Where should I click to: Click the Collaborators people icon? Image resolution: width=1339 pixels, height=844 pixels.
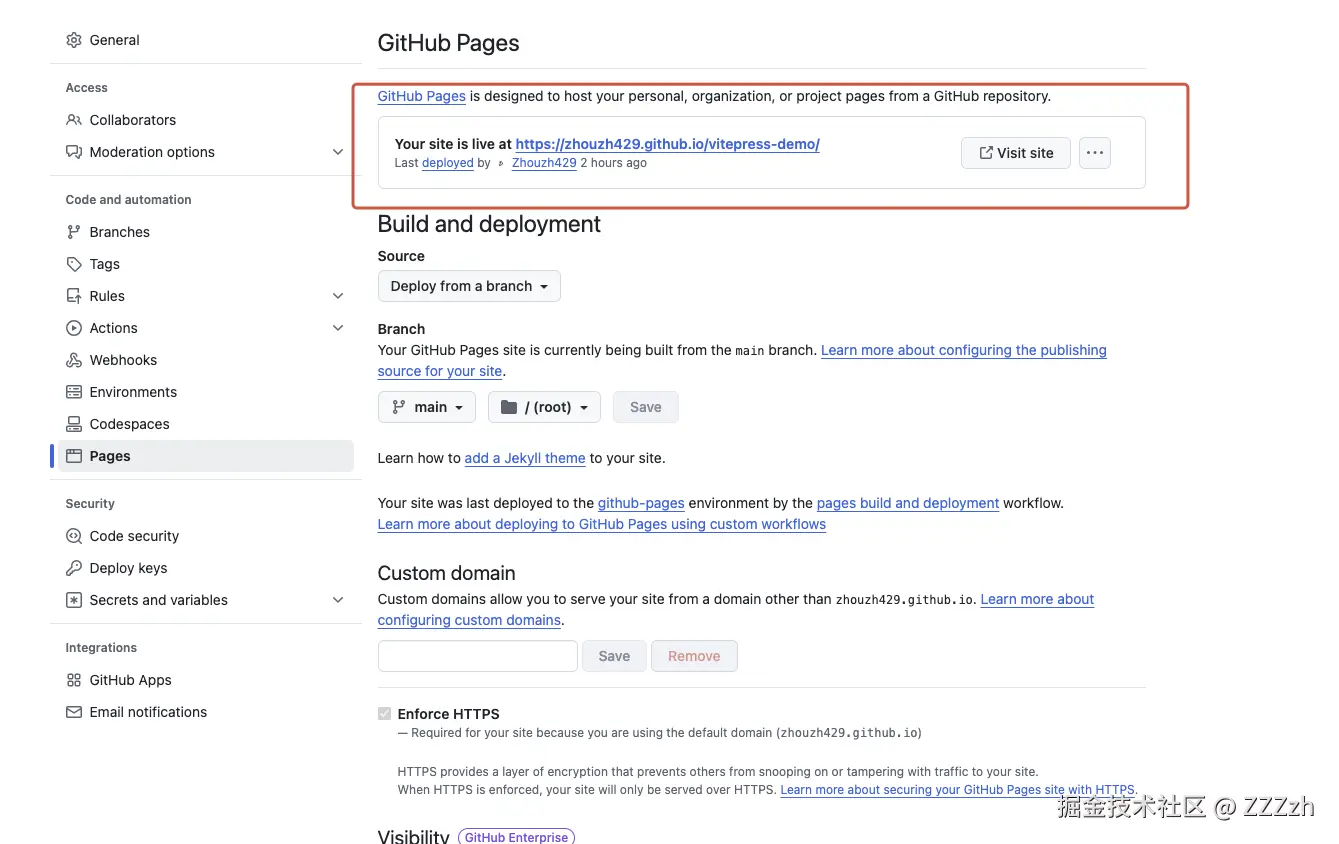74,120
